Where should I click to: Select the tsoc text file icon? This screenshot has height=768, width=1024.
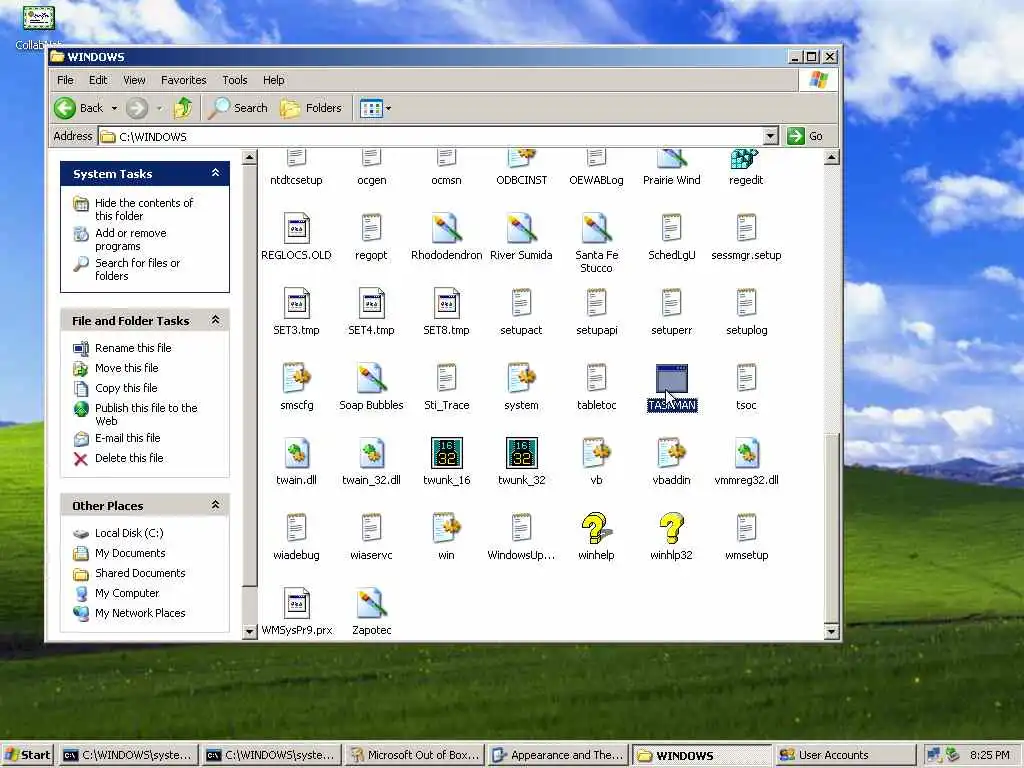pos(746,379)
